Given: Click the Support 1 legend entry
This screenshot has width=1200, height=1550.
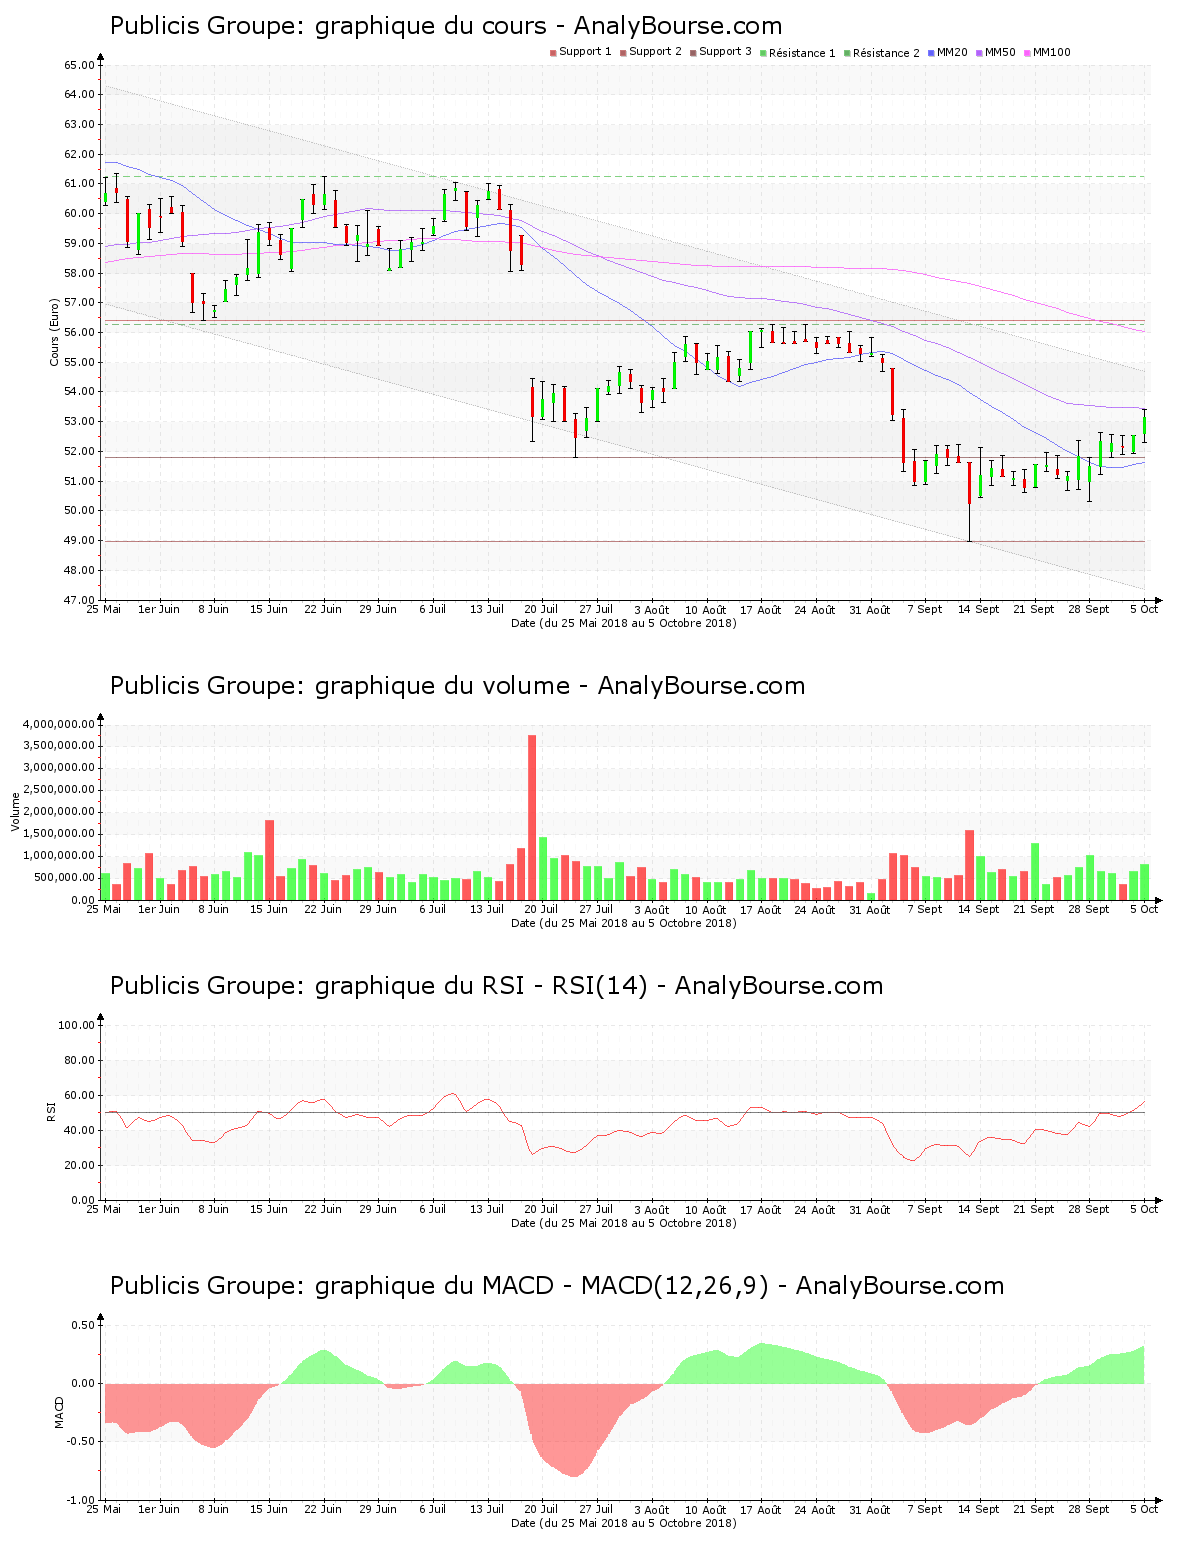Looking at the screenshot, I should [x=581, y=52].
